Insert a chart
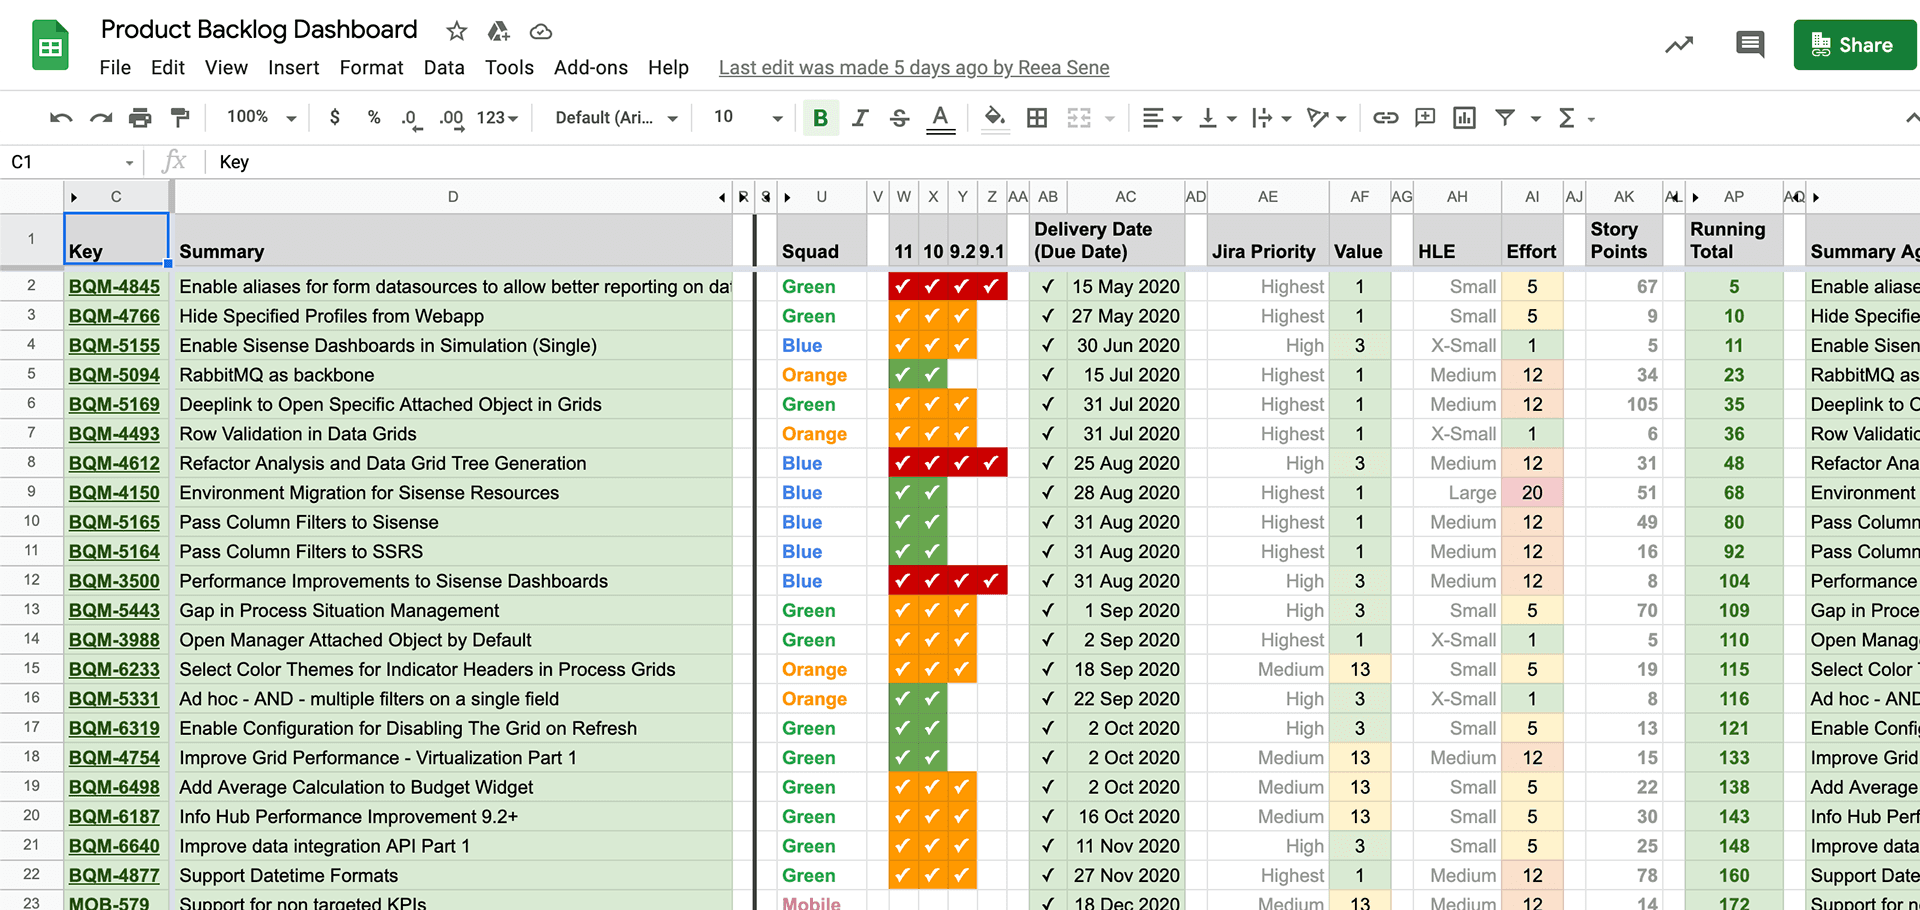Viewport: 1920px width, 910px height. point(1464,117)
